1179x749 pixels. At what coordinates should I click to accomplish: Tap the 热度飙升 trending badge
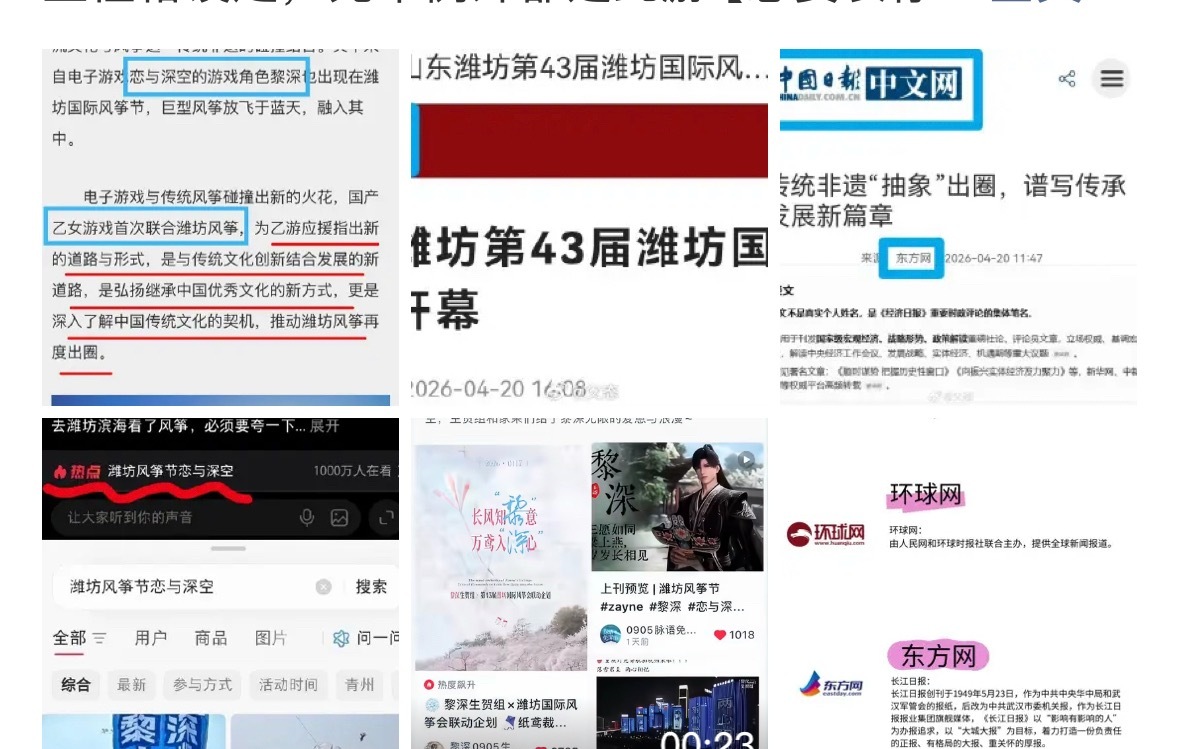[449, 684]
